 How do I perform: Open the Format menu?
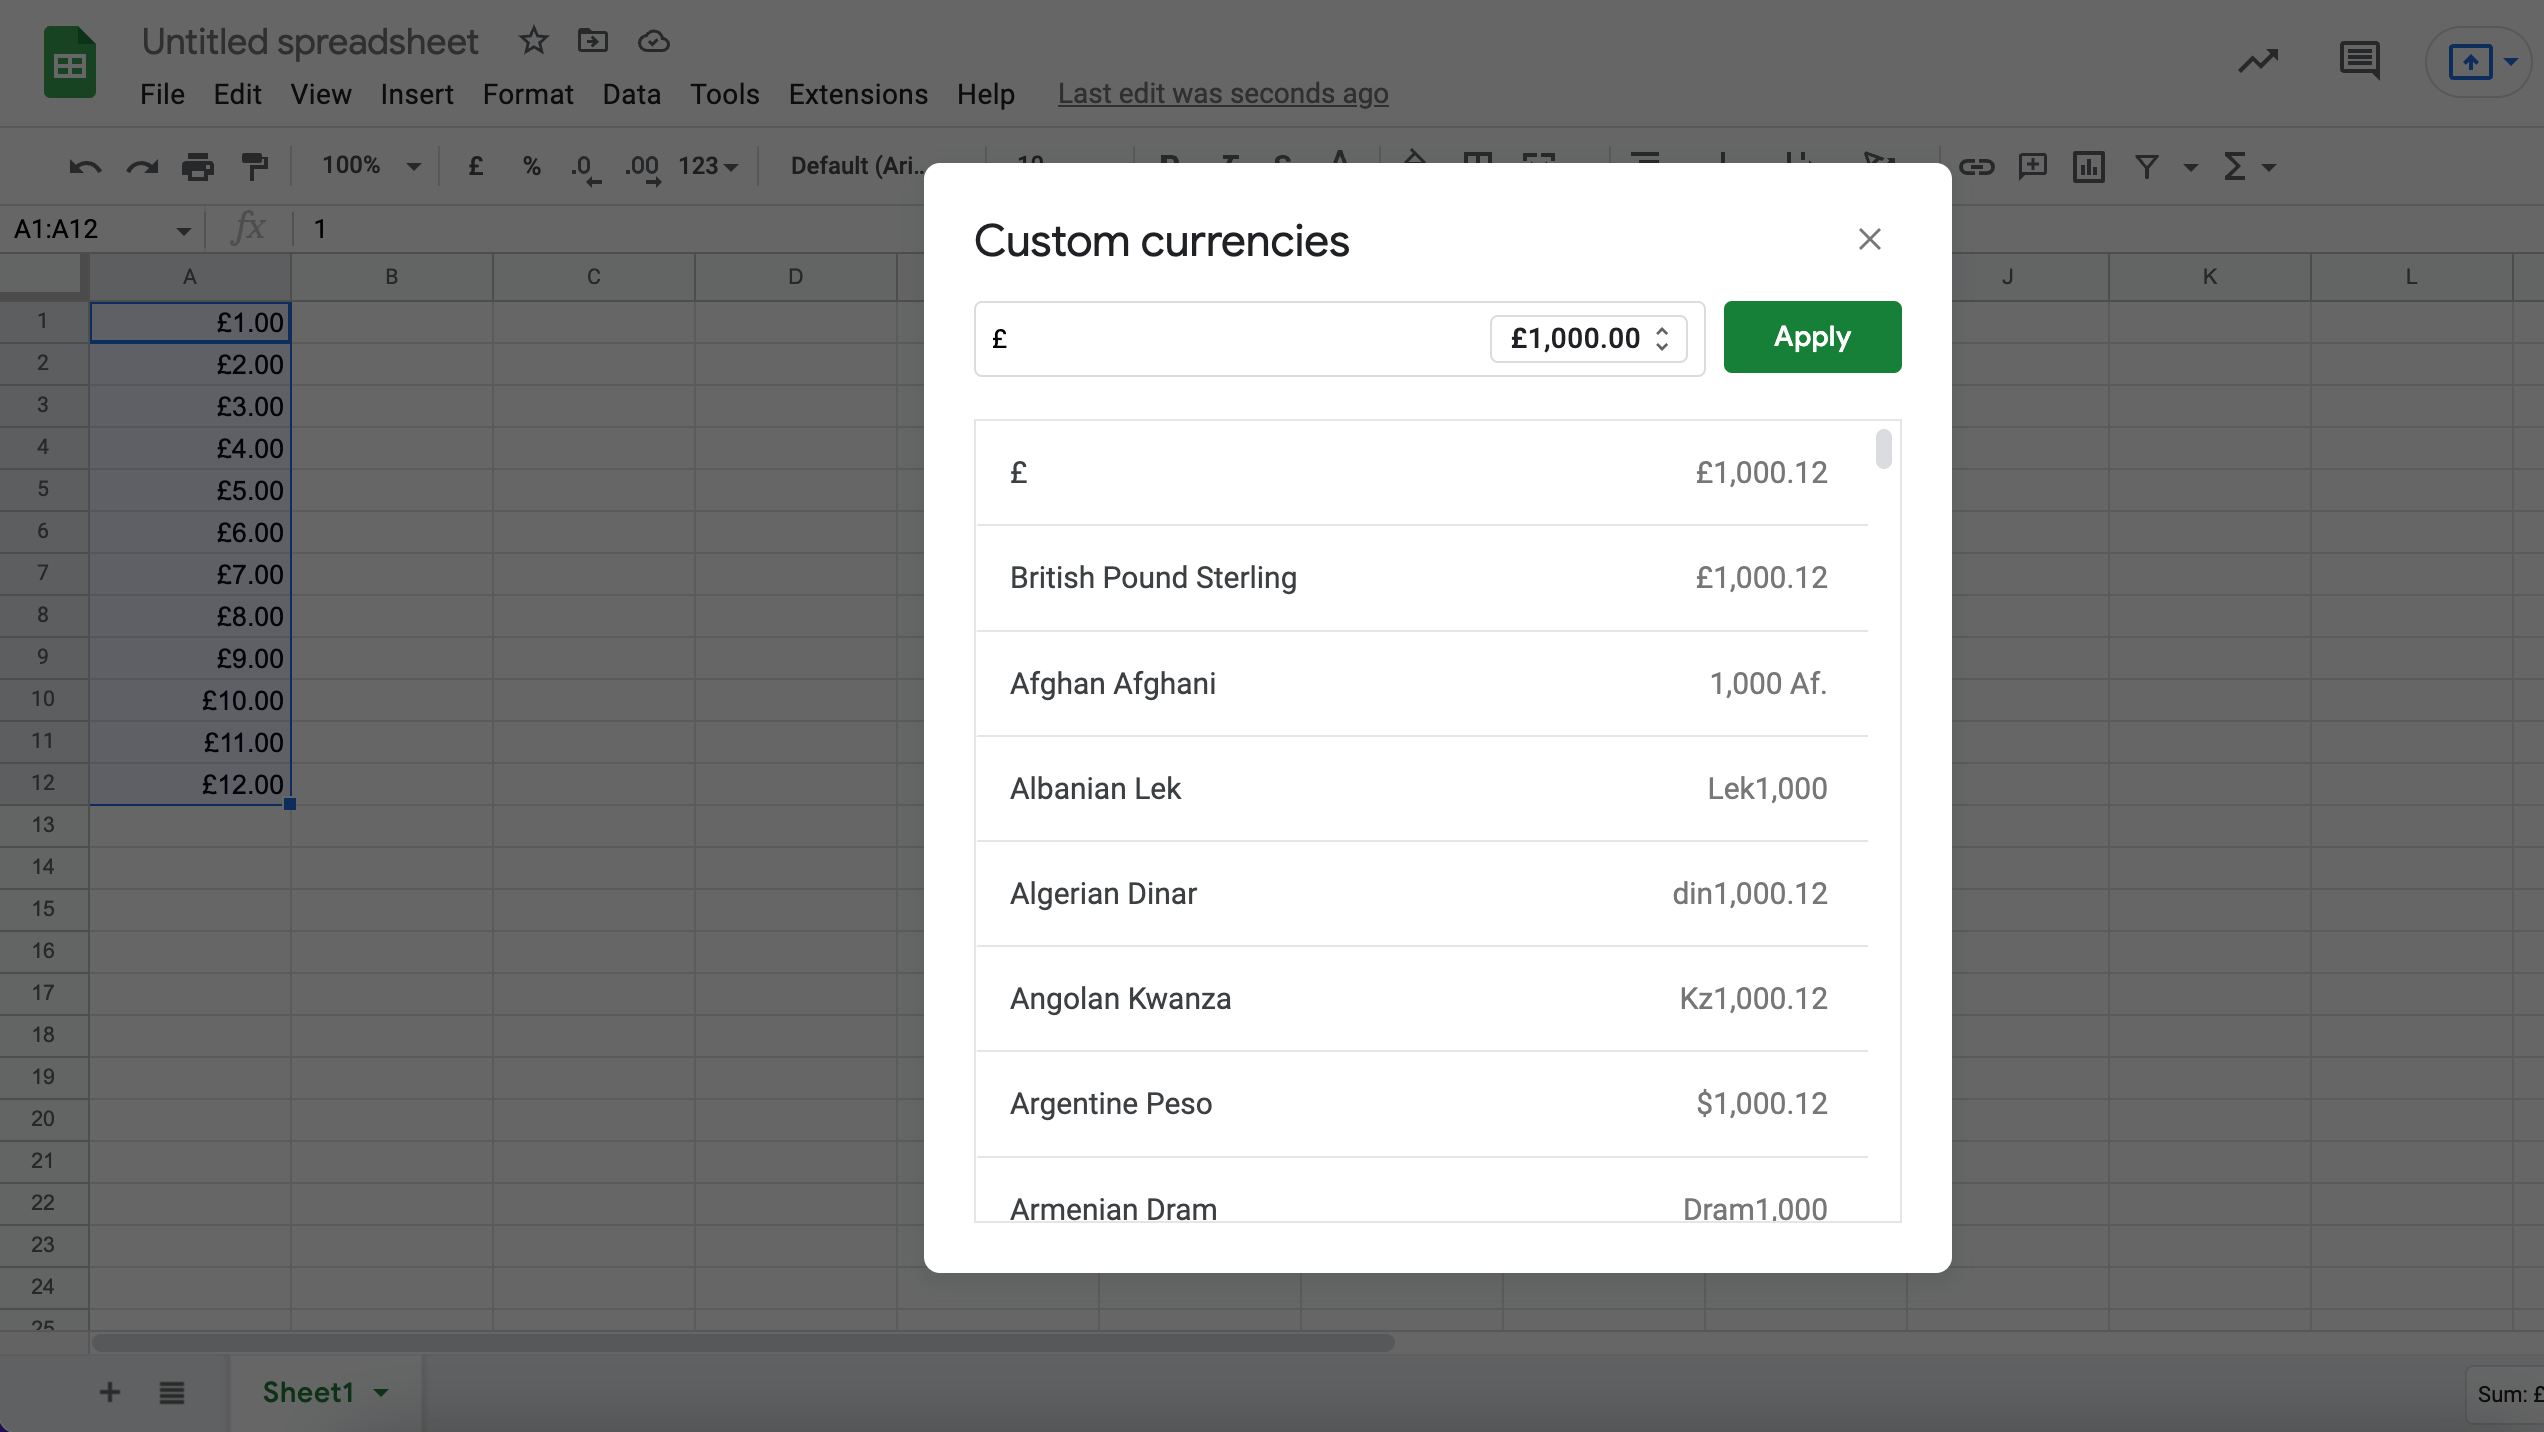point(528,93)
